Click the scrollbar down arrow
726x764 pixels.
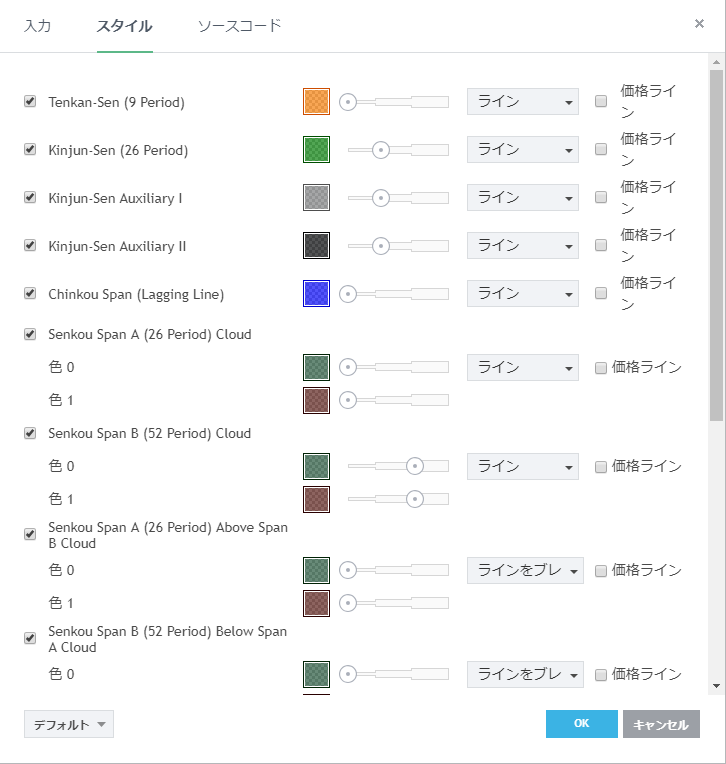715,686
